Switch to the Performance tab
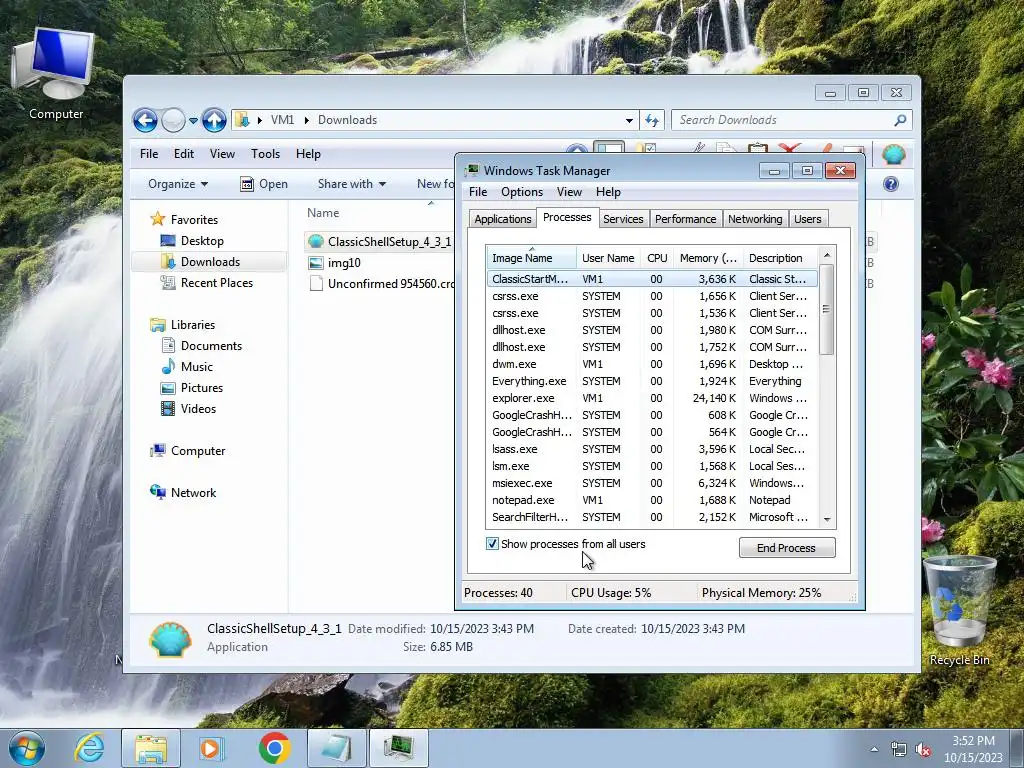The width and height of the screenshot is (1024, 768). tap(685, 219)
